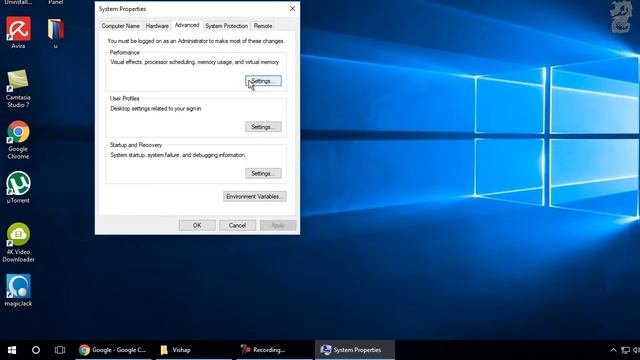Click the Windows Start button
Viewport: 640px width, 360px height.
(x=12, y=350)
